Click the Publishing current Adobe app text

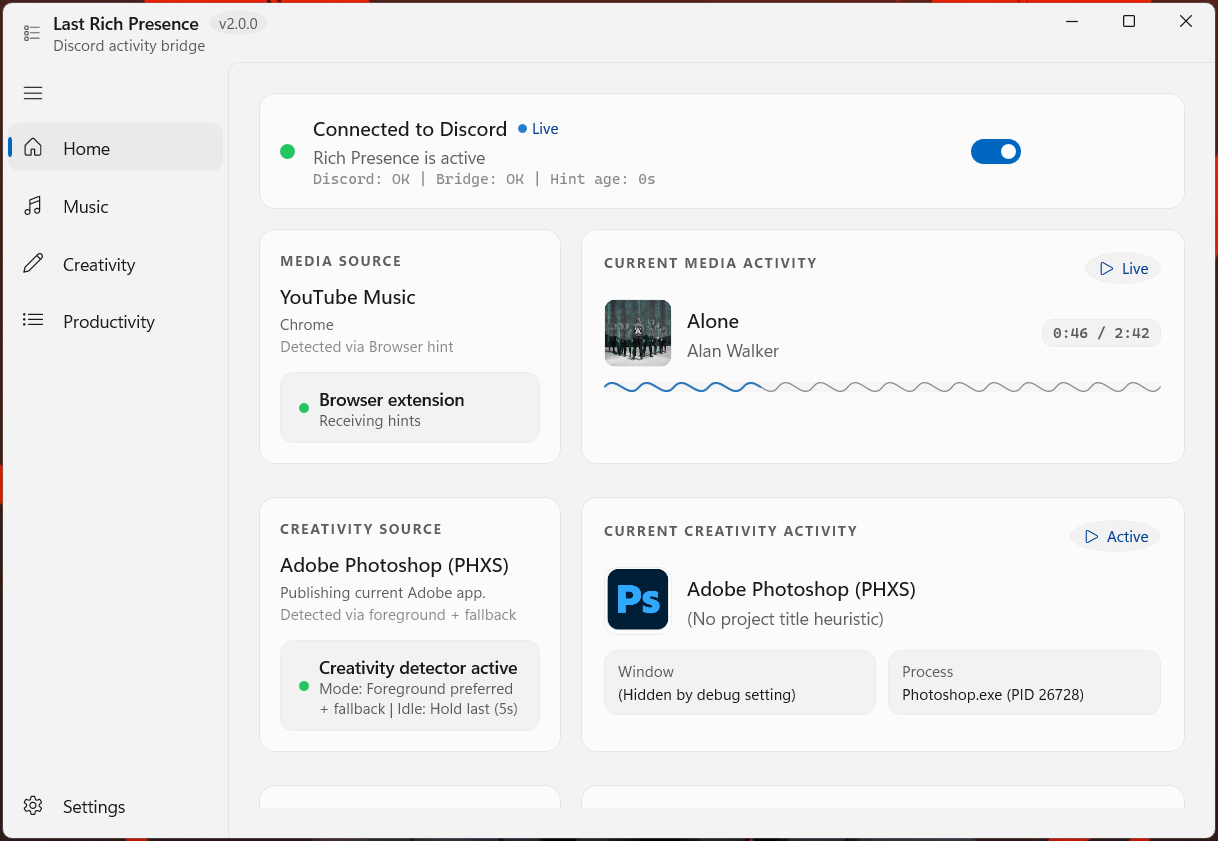[x=383, y=593]
